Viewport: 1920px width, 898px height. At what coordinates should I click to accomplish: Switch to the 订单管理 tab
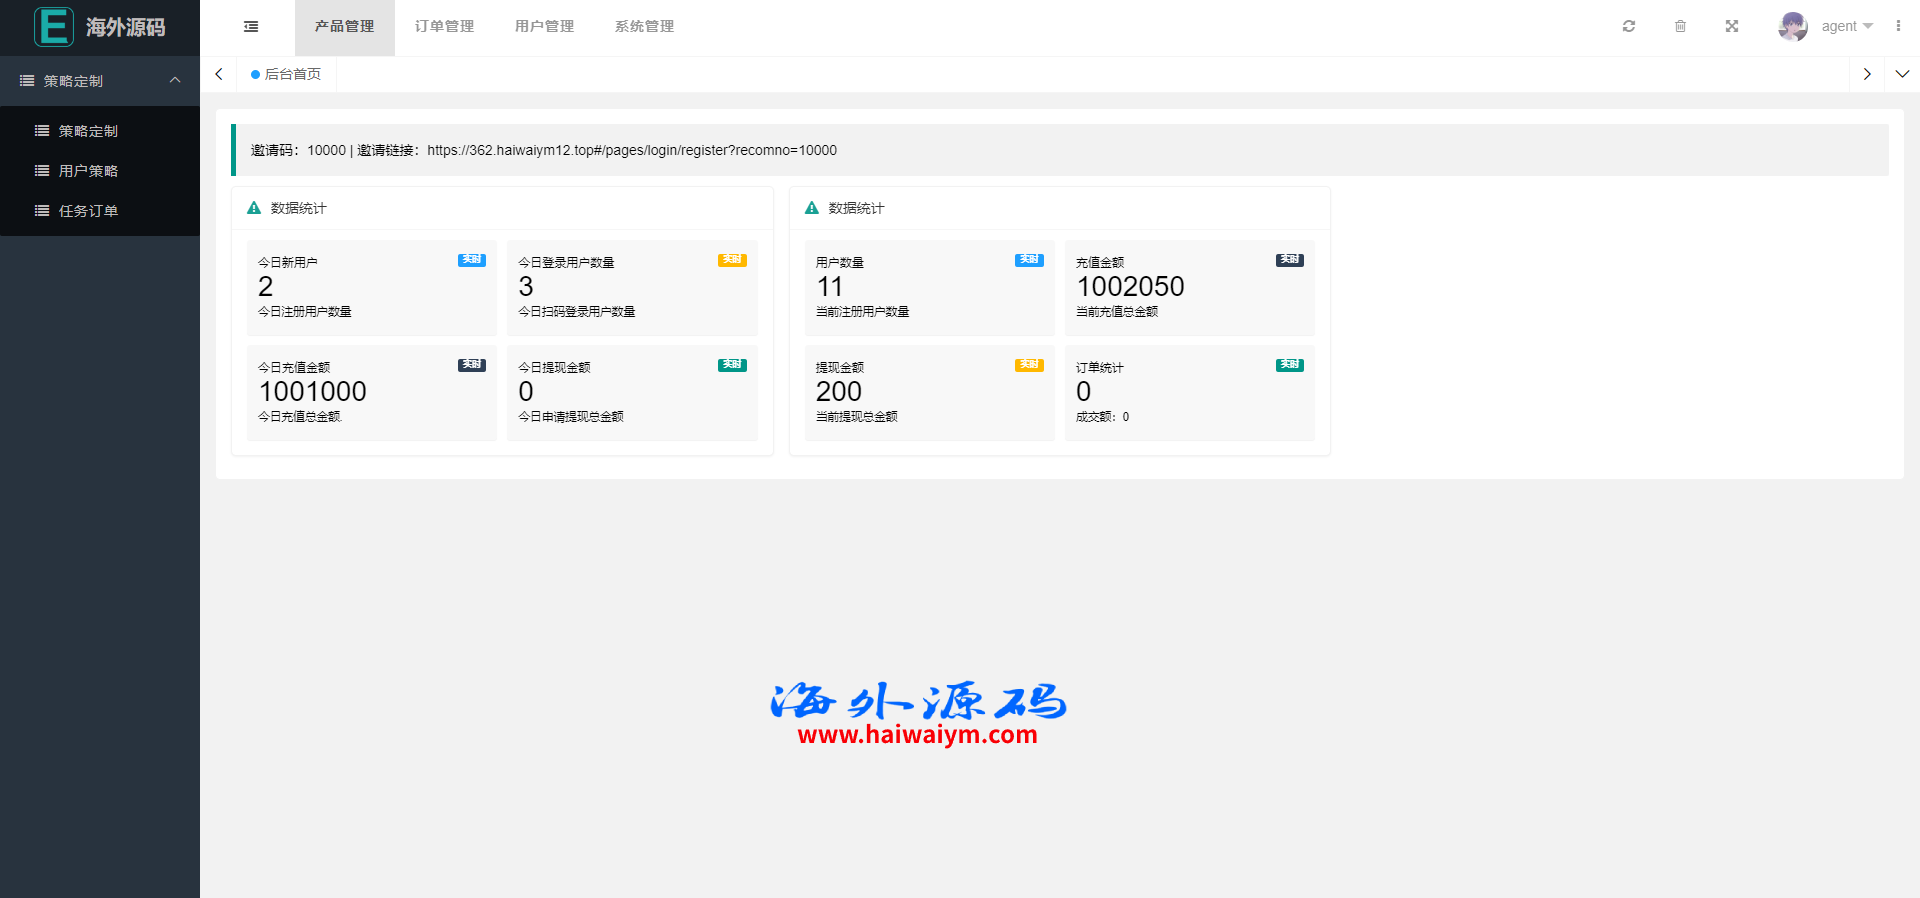pyautogui.click(x=444, y=27)
